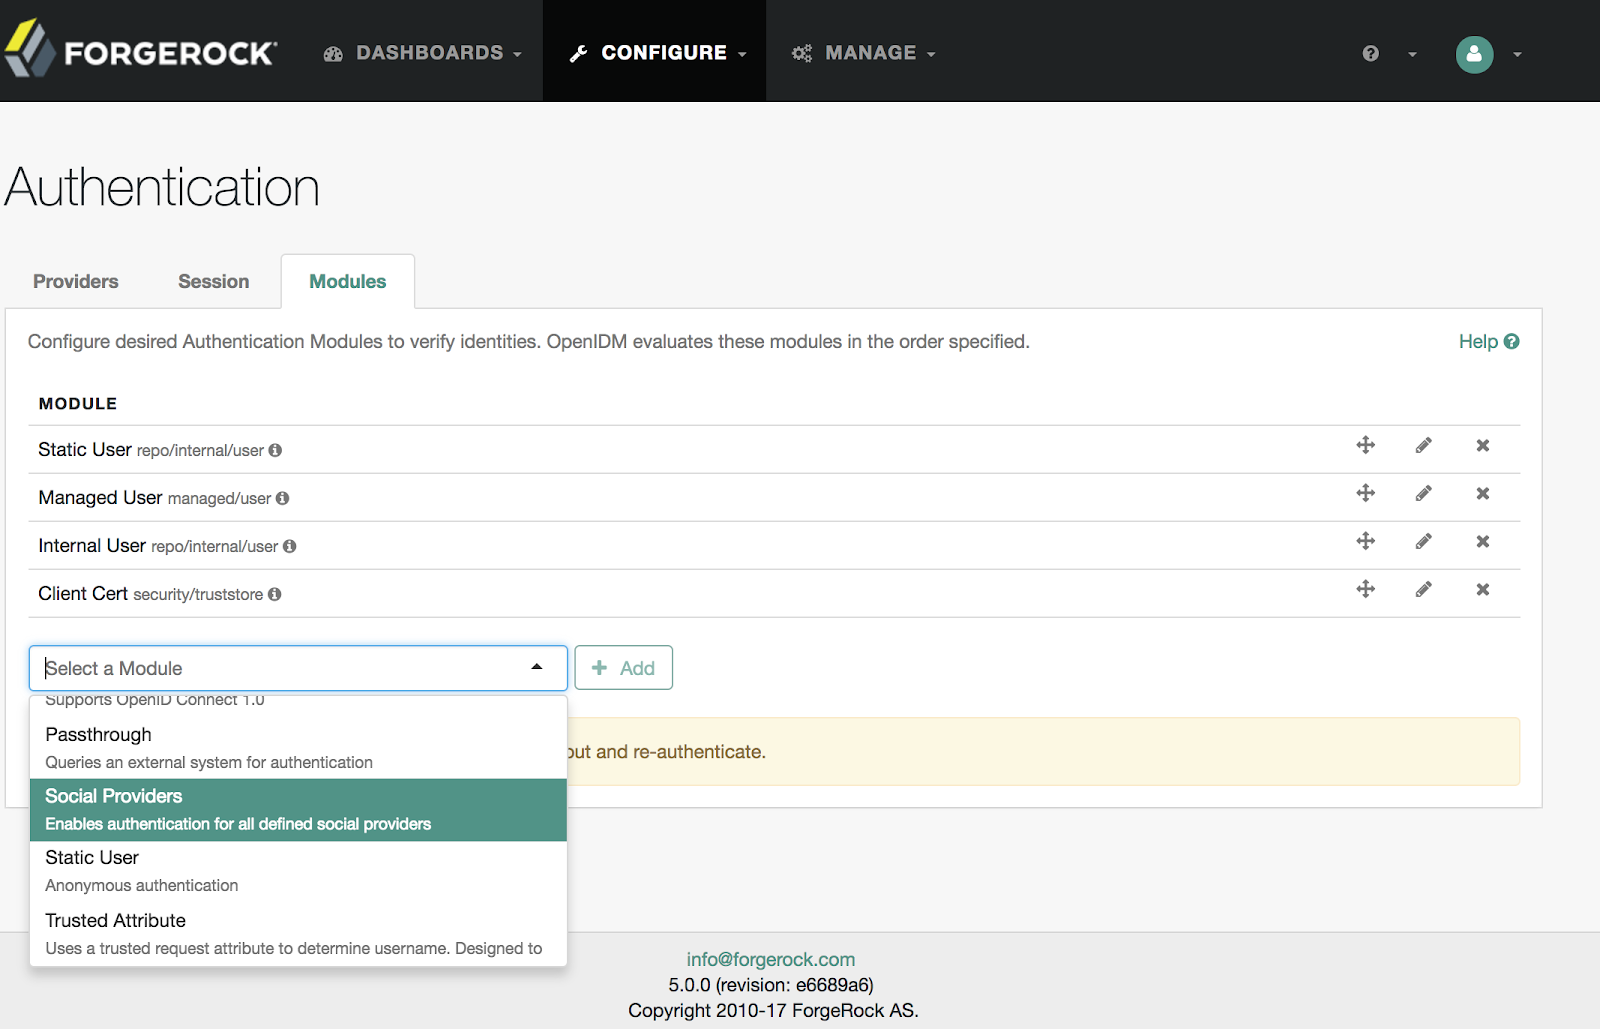Click the user avatar icon

tap(1474, 54)
